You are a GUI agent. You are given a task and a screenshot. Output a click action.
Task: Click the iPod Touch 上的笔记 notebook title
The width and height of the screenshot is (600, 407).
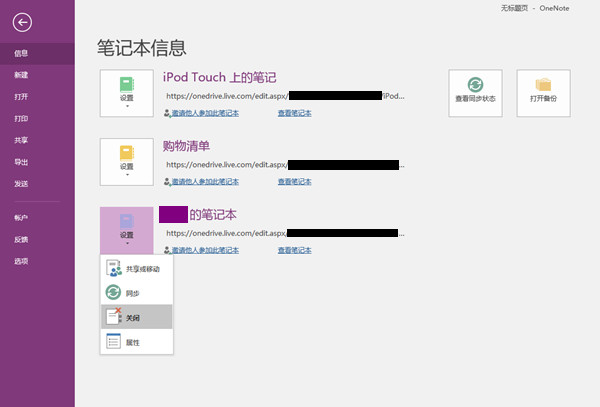(220, 77)
